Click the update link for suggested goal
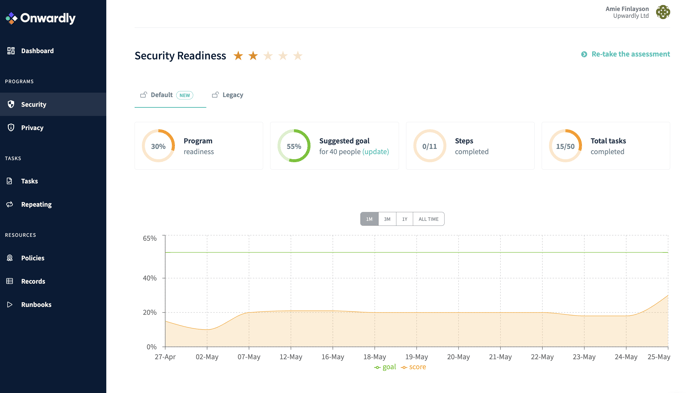The image size is (688, 393). [376, 152]
